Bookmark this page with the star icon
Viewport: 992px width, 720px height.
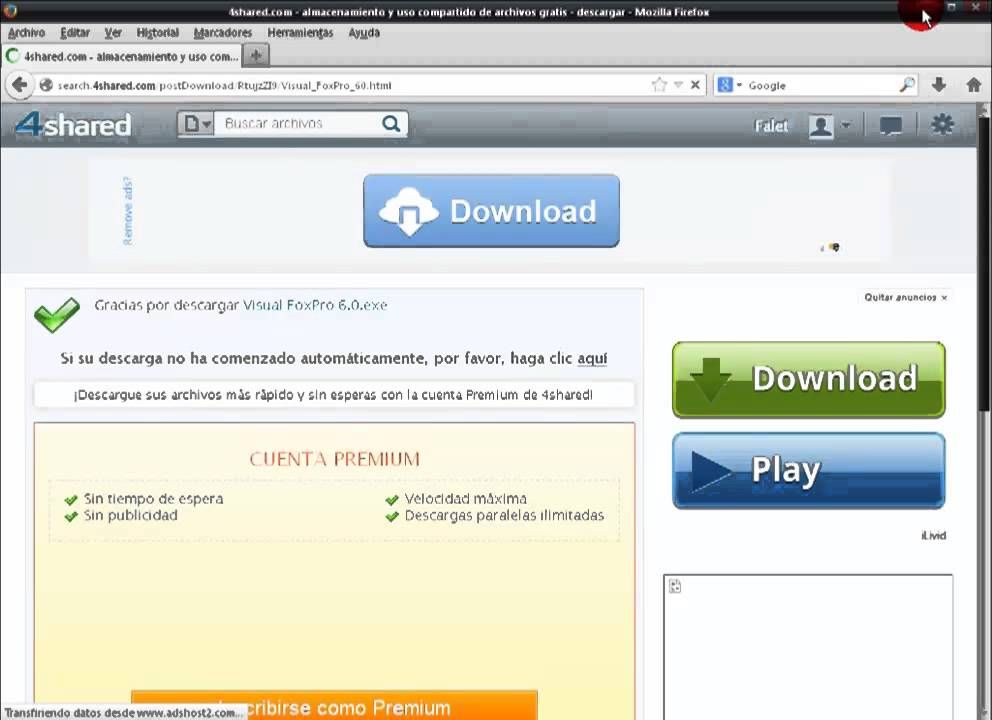659,85
